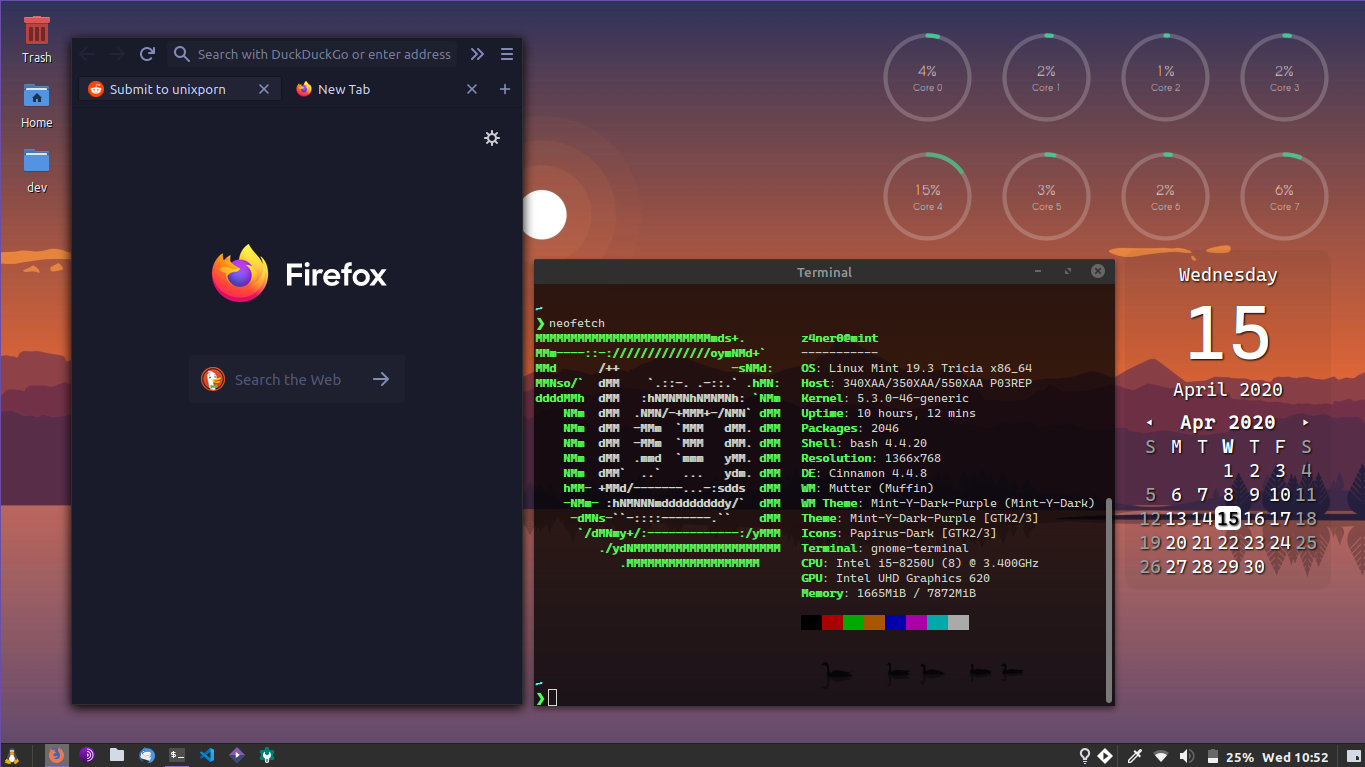
Task: Open a new Firefox tab with plus
Action: click(x=505, y=89)
